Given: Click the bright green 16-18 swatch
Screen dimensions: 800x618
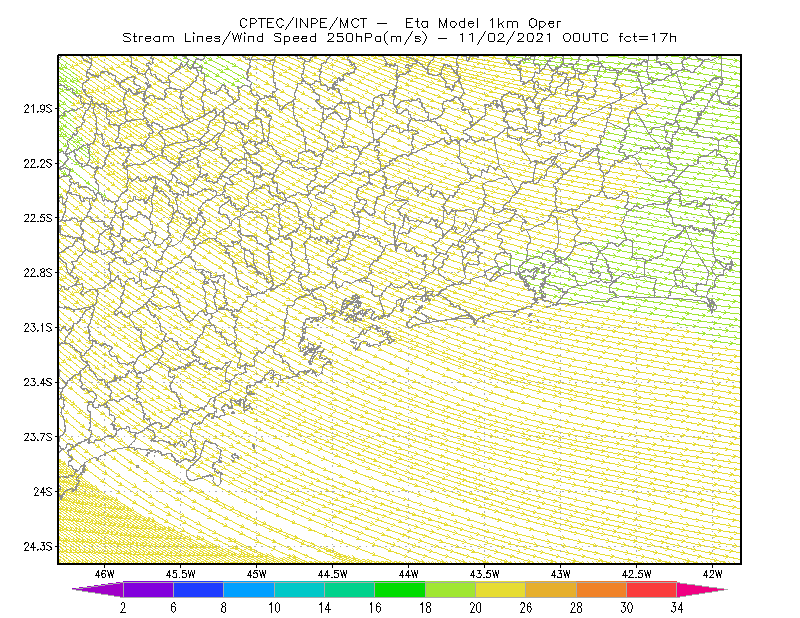Looking at the screenshot, I should [400, 589].
